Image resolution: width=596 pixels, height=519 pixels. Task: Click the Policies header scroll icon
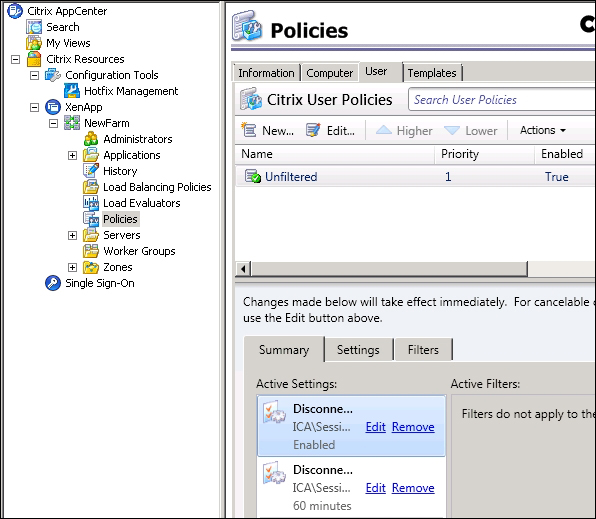pyautogui.click(x=247, y=26)
